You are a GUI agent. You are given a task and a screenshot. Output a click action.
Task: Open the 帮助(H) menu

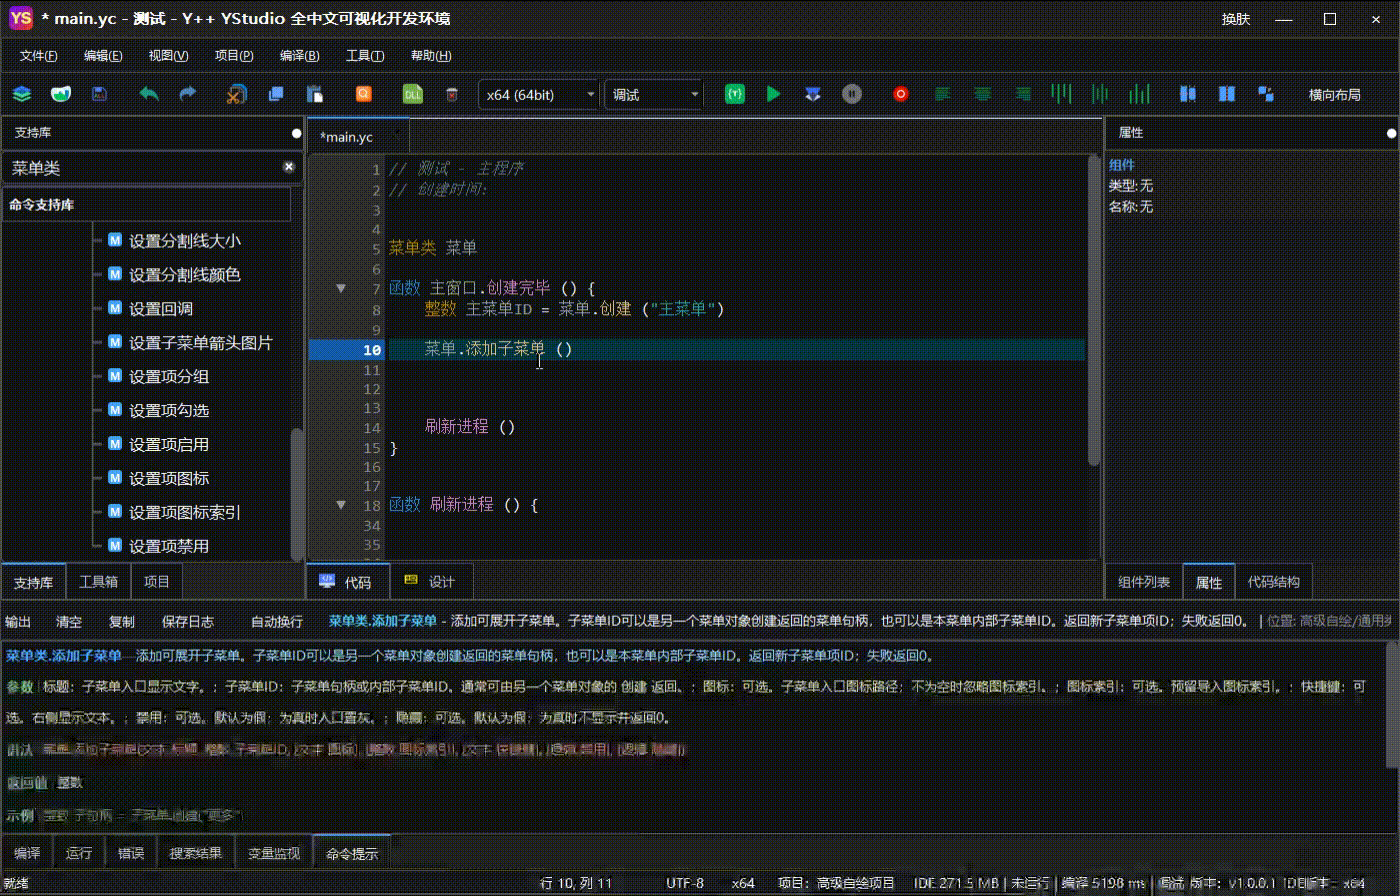[431, 56]
